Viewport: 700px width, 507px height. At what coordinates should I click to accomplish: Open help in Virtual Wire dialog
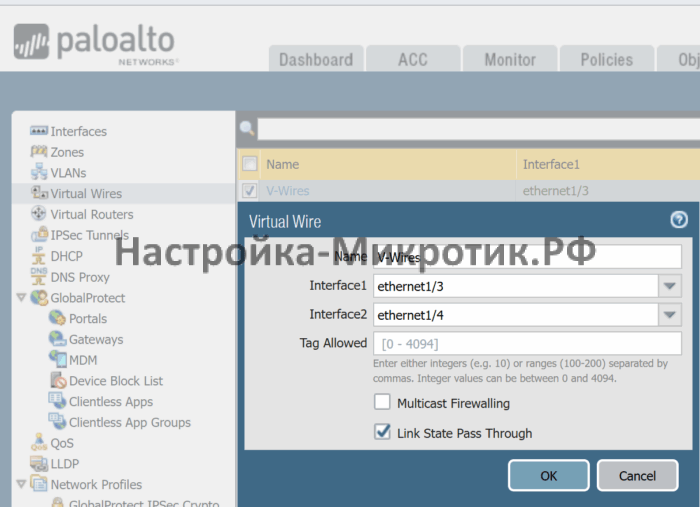coord(679,220)
